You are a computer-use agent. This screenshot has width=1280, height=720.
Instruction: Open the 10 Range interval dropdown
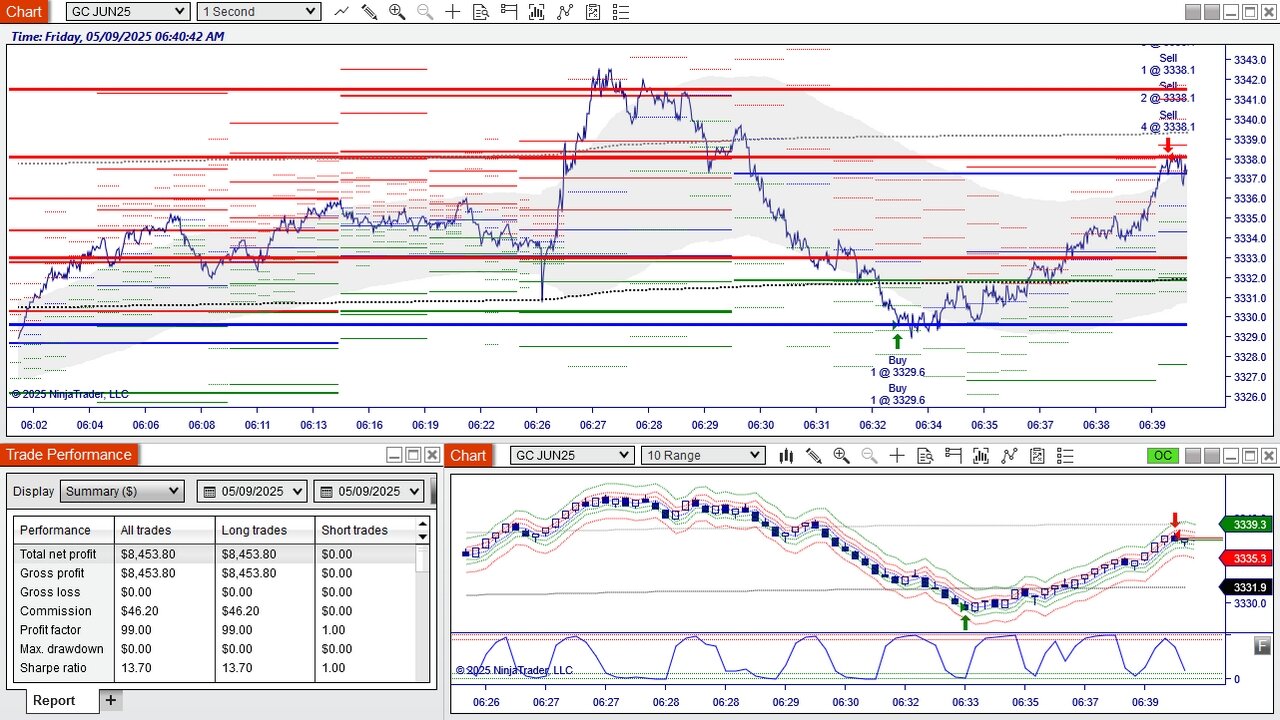703,455
